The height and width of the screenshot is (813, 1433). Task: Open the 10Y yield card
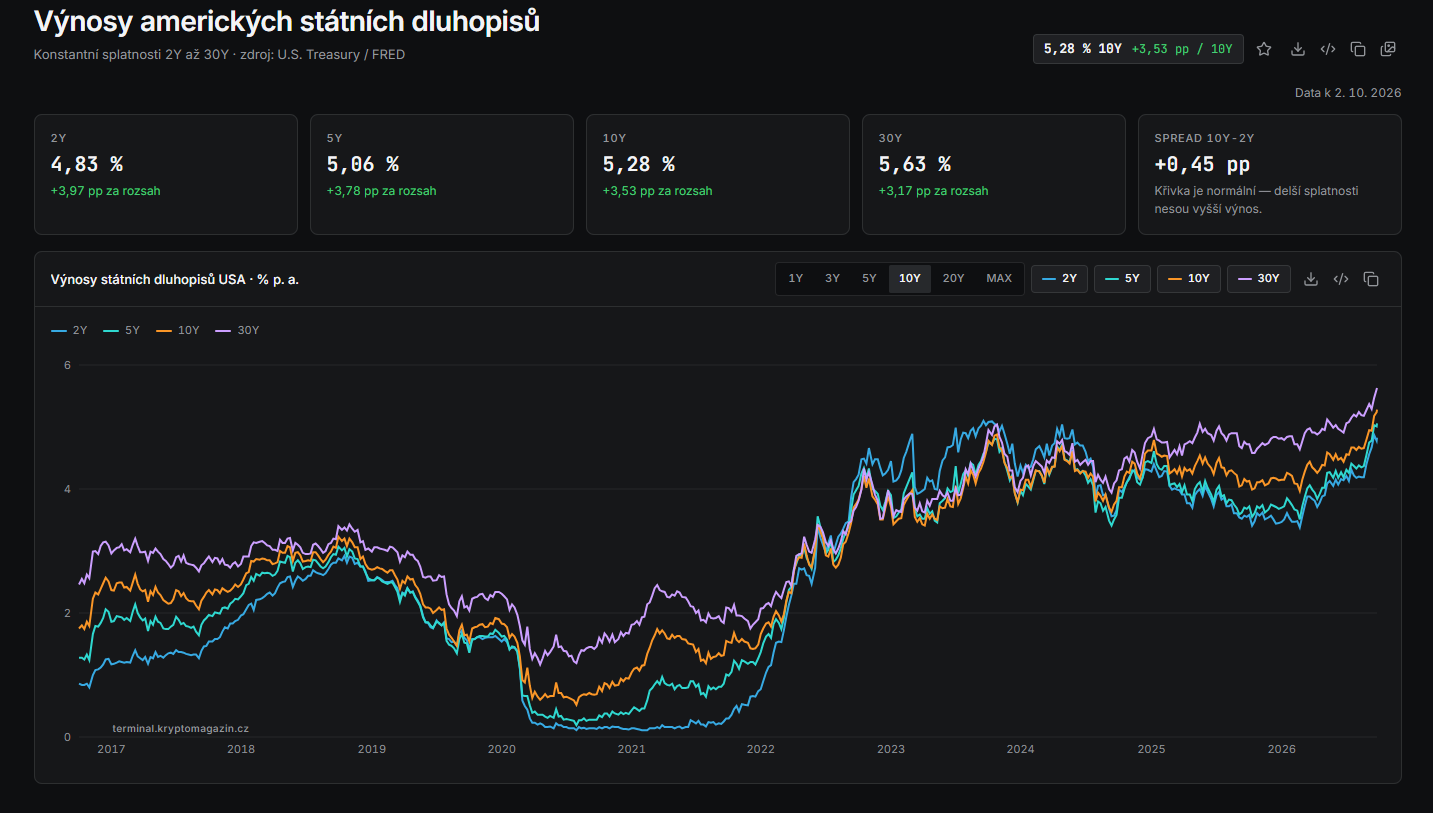(718, 174)
